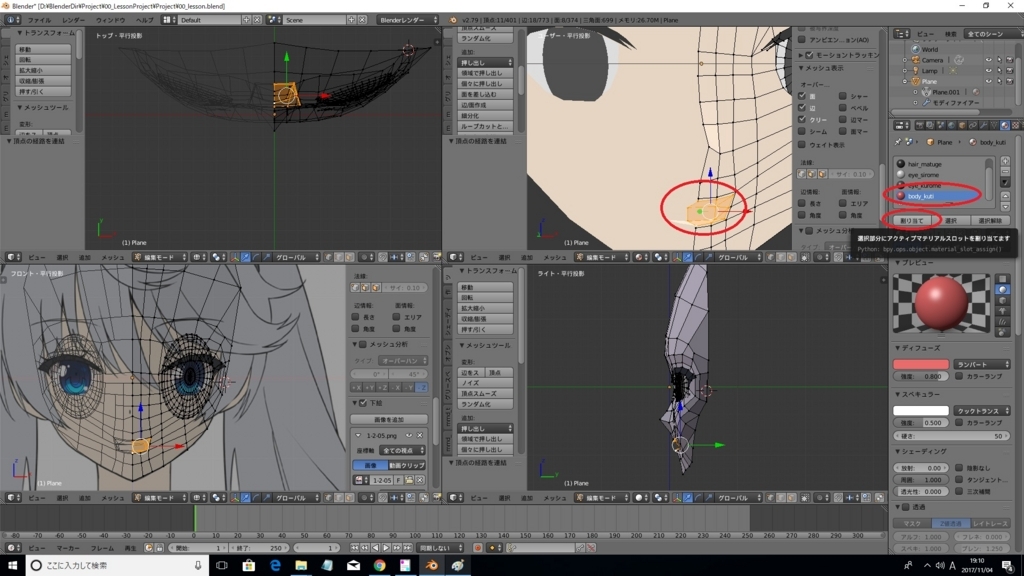The width and height of the screenshot is (1024, 576).
Task: Move material slot down arrow
Action: (x=1005, y=207)
